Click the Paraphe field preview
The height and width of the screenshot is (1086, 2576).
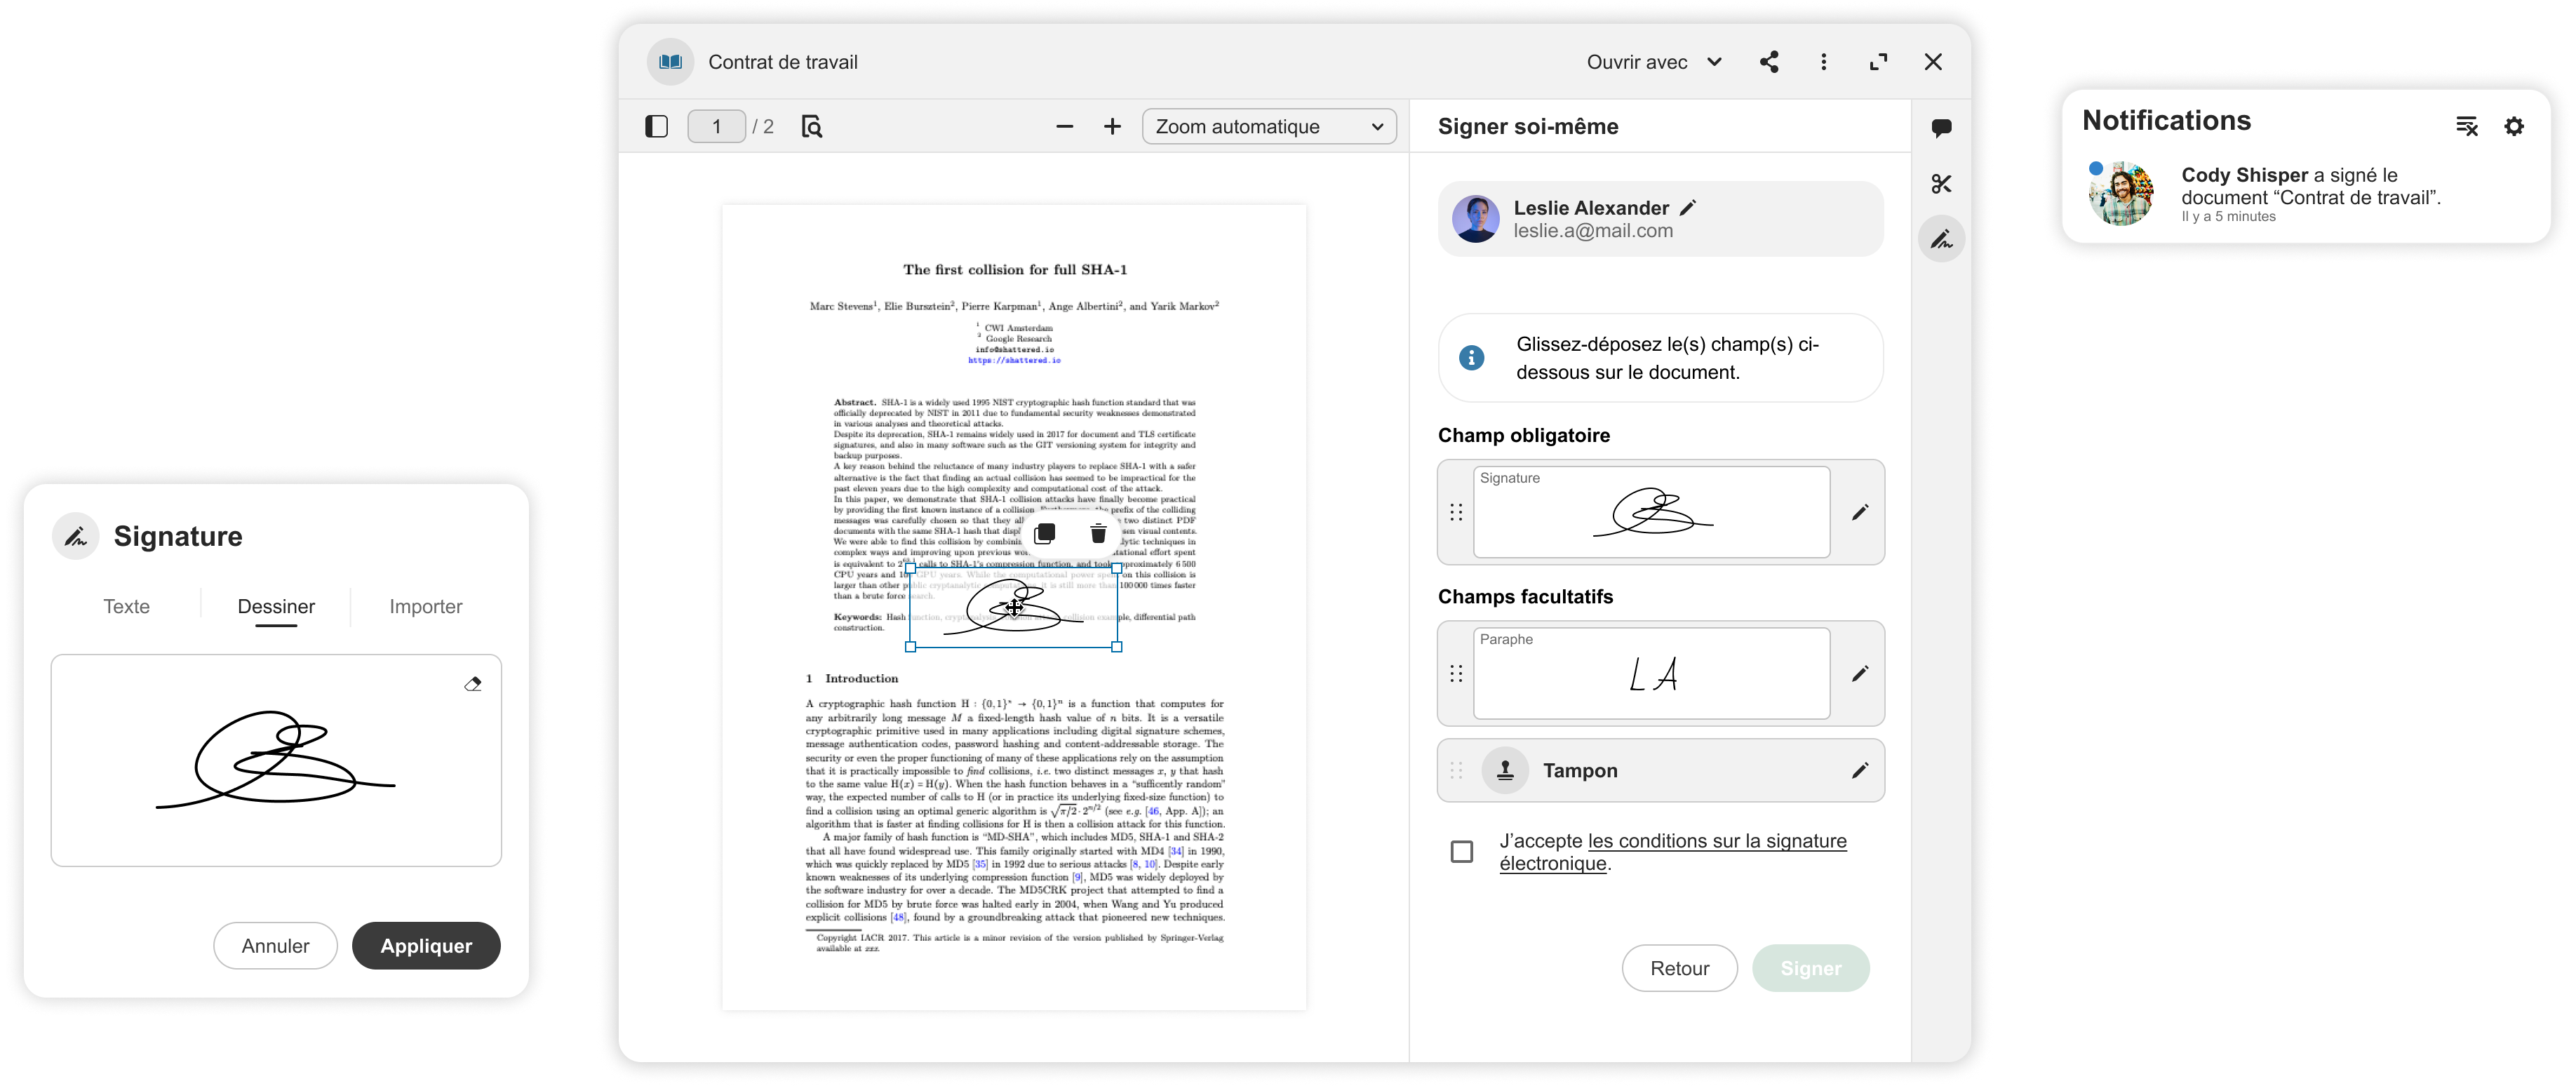[1651, 673]
